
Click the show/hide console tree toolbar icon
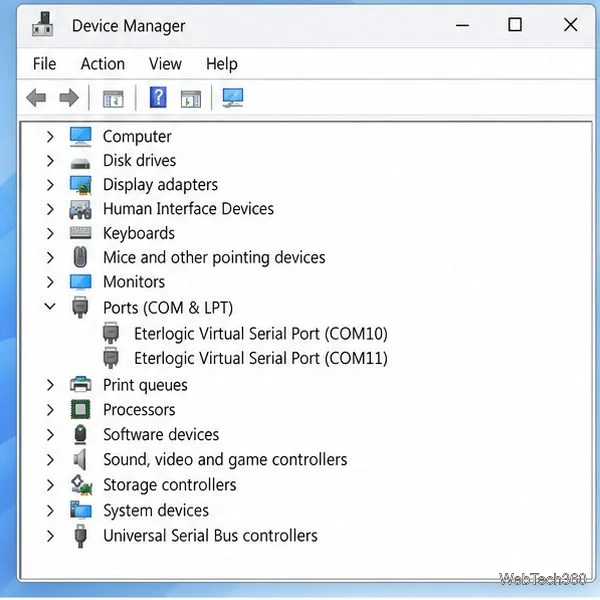click(113, 99)
